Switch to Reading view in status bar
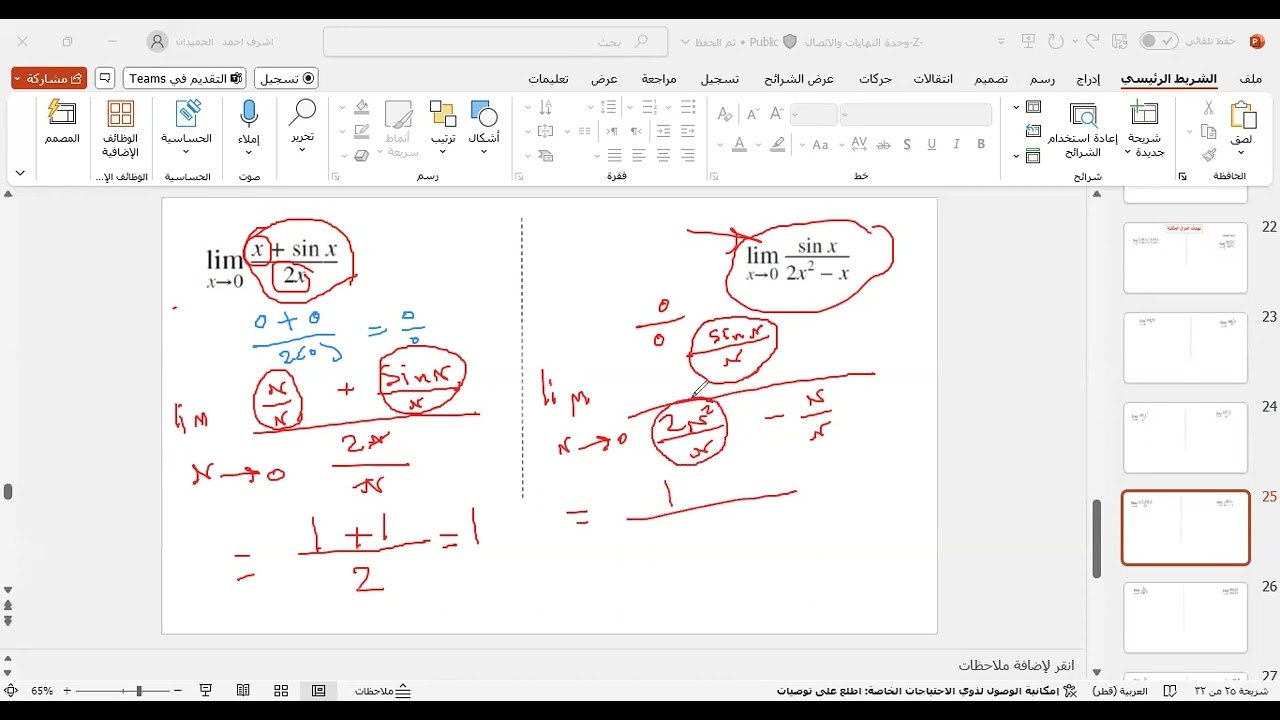The height and width of the screenshot is (720, 1280). coord(243,691)
